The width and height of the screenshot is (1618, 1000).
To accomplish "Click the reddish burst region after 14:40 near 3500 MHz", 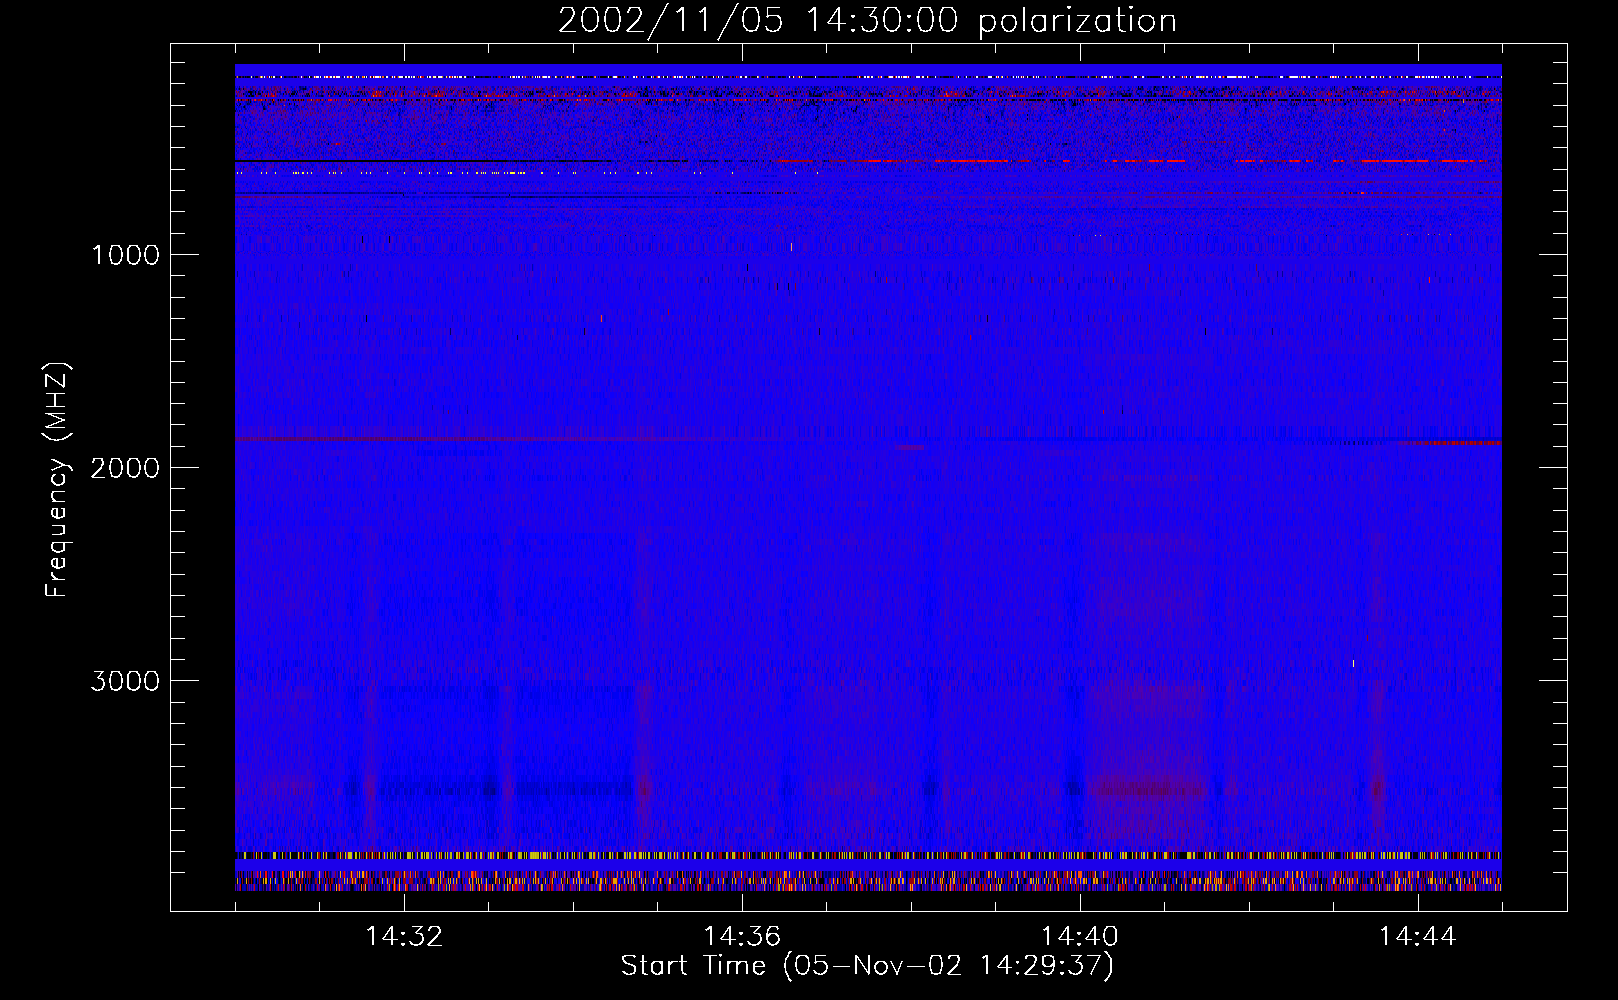I will pyautogui.click(x=1148, y=788).
